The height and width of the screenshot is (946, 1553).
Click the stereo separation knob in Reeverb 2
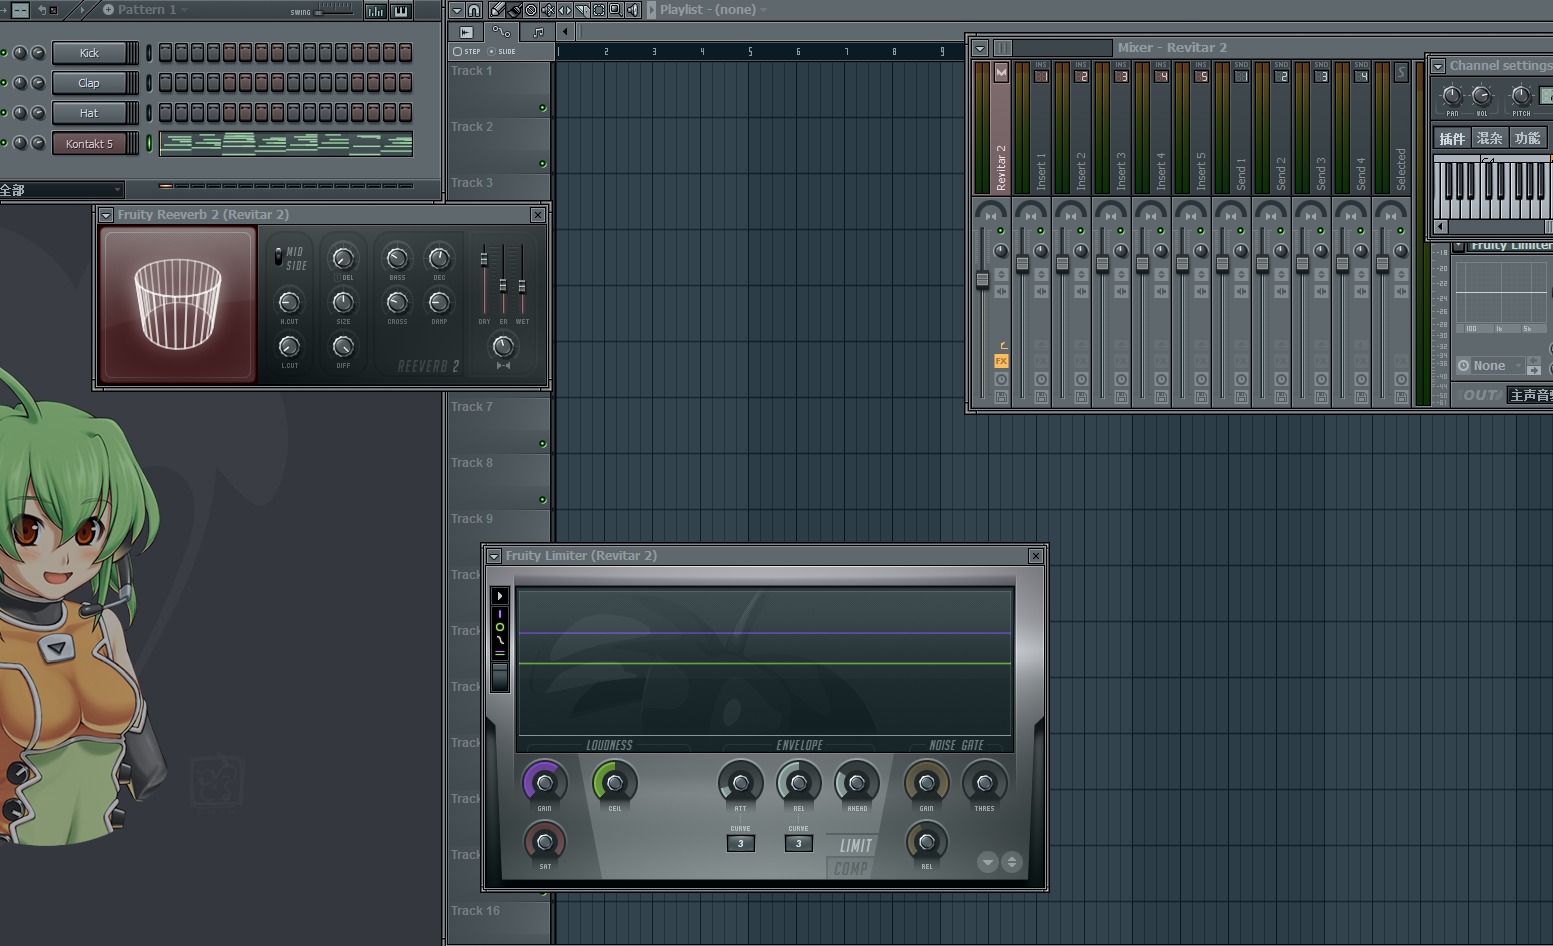coord(503,346)
